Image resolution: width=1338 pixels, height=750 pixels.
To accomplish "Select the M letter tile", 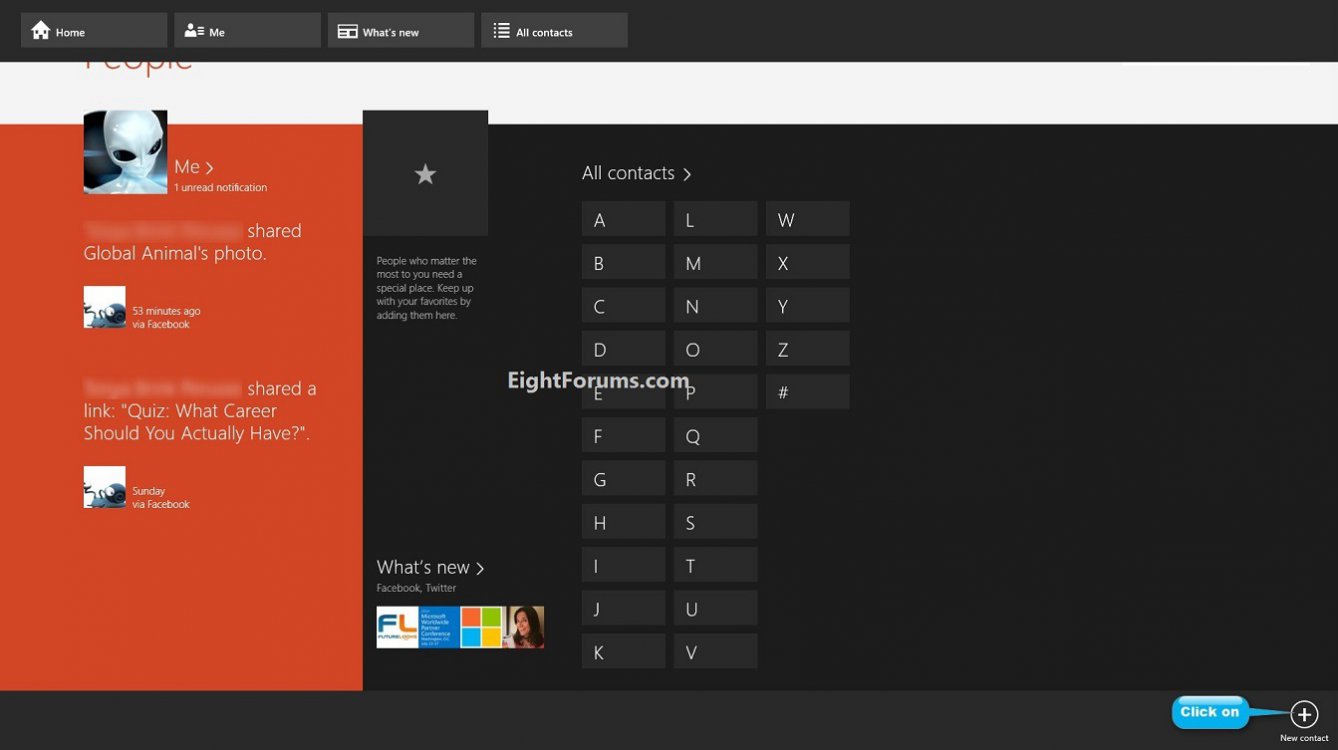I will click(715, 262).
